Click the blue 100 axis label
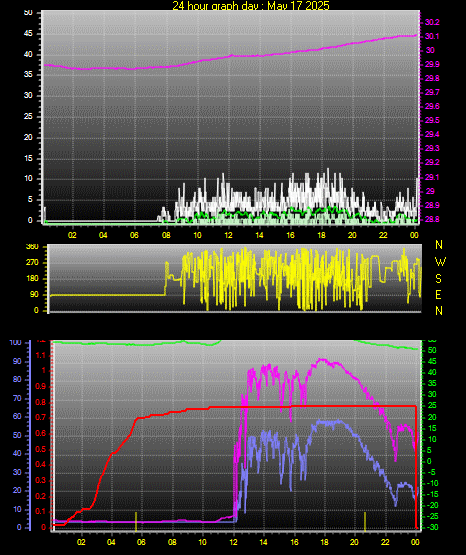Screen dimensions: 466x555 tap(15, 343)
